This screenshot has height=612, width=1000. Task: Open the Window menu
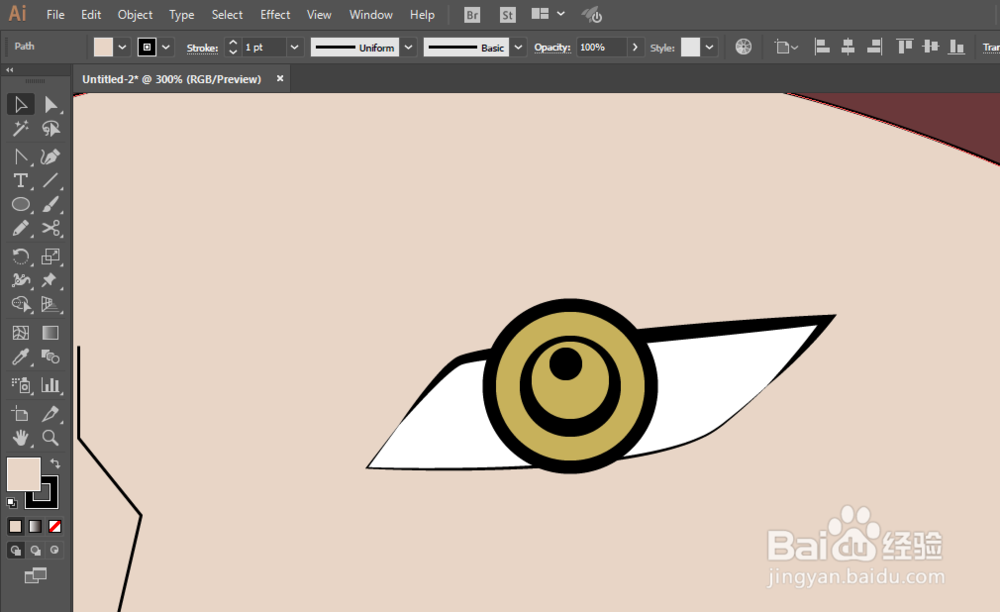371,15
